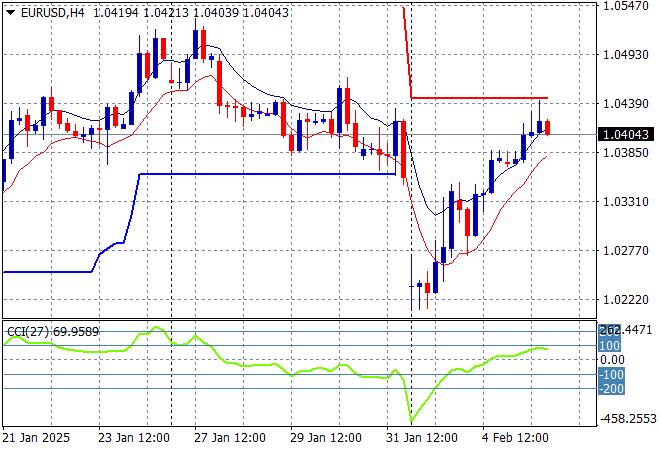The image size is (660, 450).
Task: Click the triangle arrow beside EURUSD,H4
Action: click(x=10, y=11)
